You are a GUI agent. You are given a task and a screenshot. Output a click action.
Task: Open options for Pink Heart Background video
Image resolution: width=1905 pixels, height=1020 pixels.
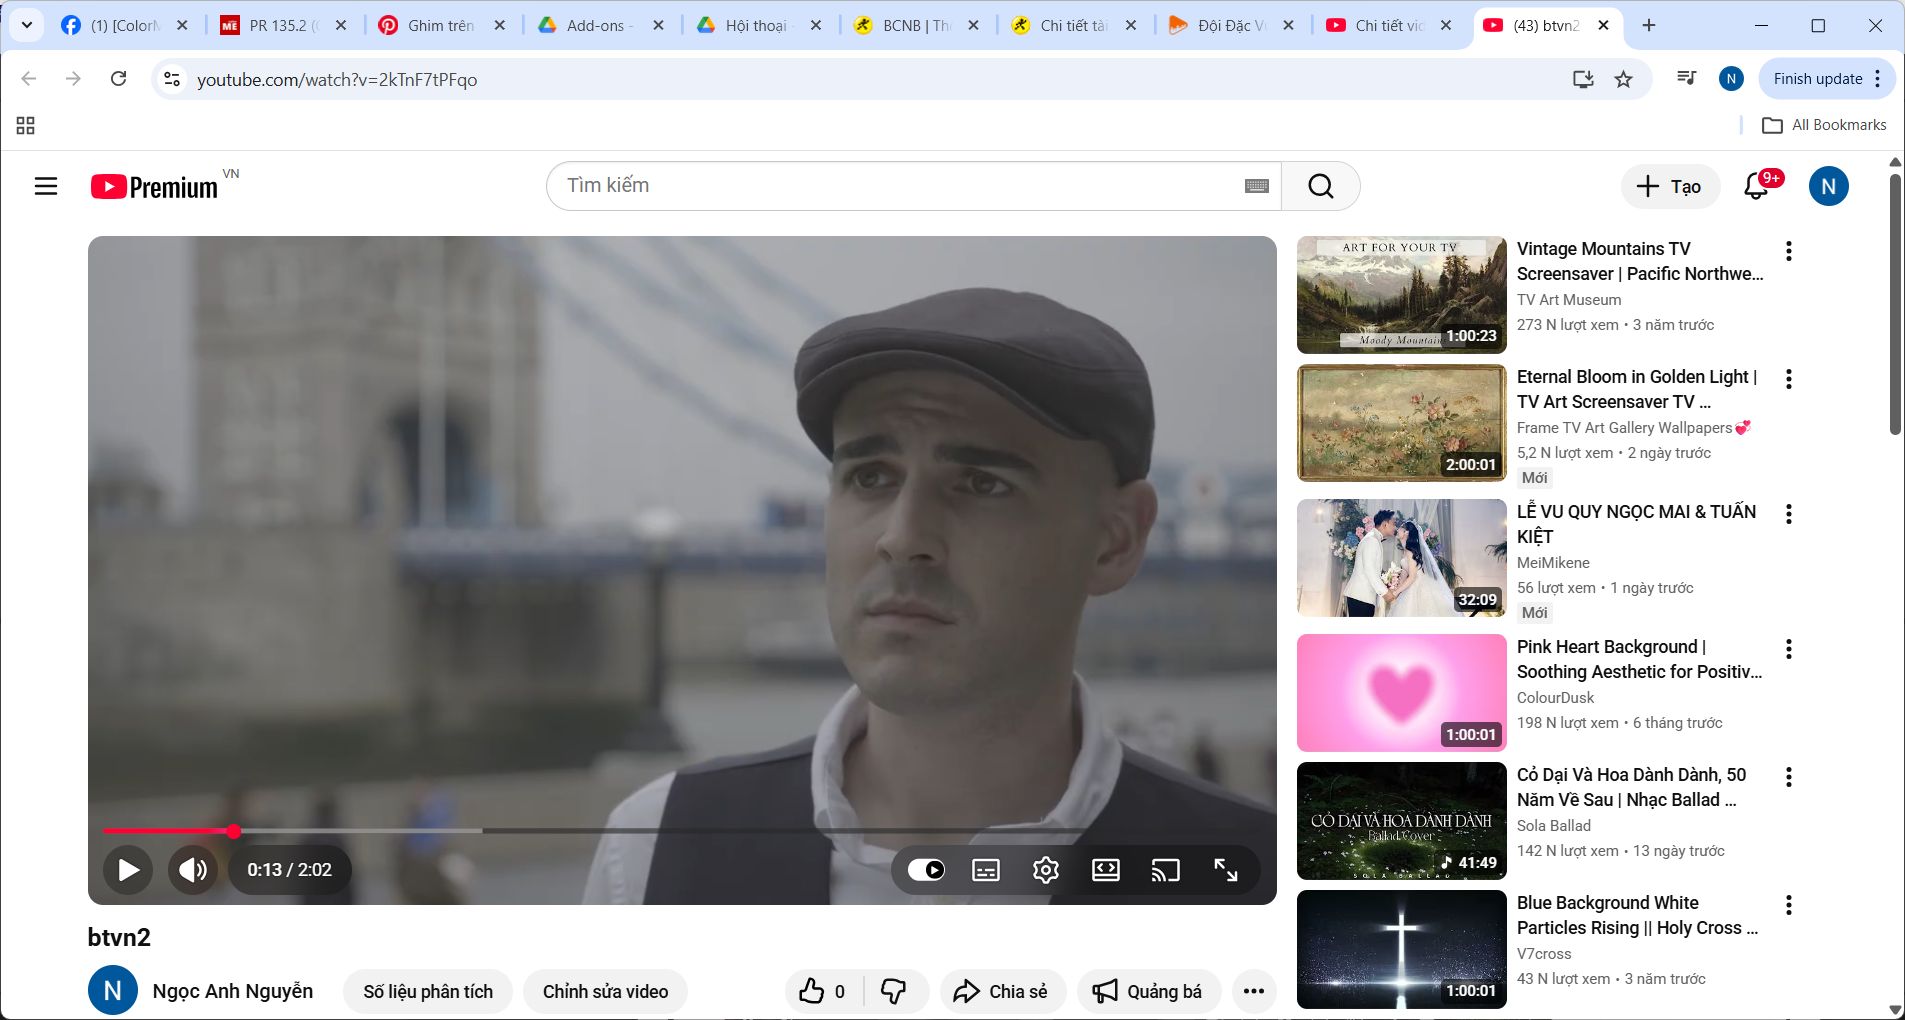point(1789,649)
